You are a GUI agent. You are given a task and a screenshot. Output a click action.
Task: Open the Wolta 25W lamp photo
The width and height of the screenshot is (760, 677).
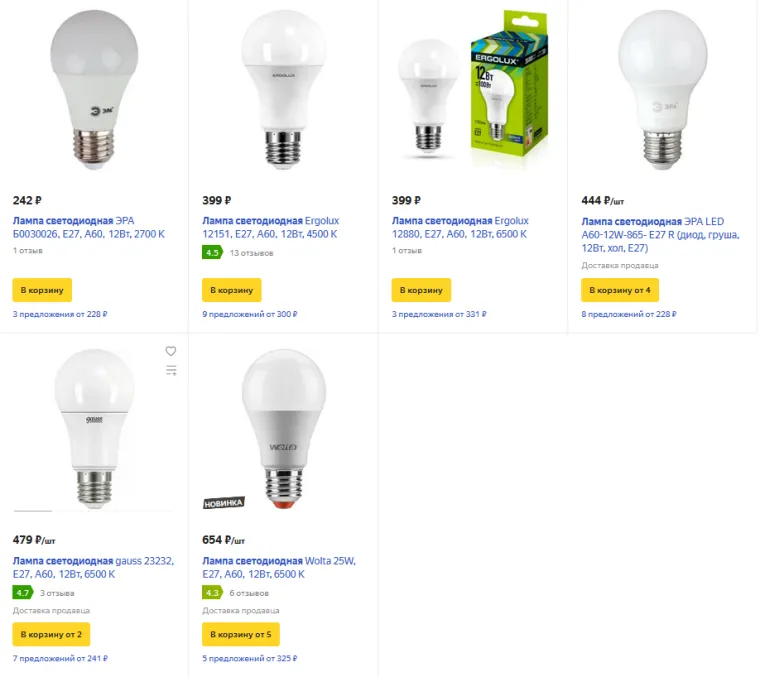(x=284, y=423)
